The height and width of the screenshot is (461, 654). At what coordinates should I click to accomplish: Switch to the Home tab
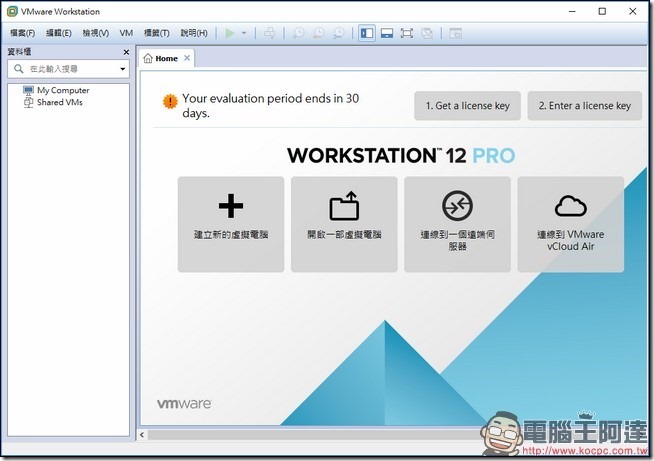[166, 58]
